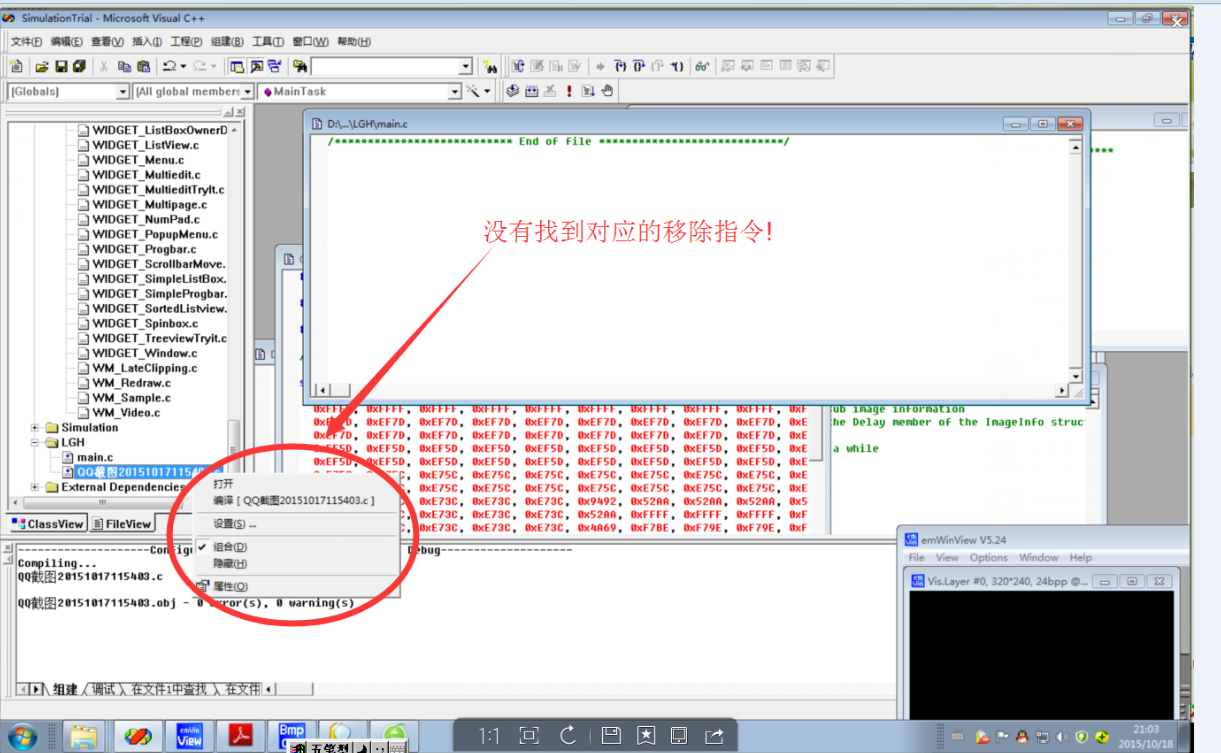Click the Undo arrow icon

pyautogui.click(x=169, y=67)
